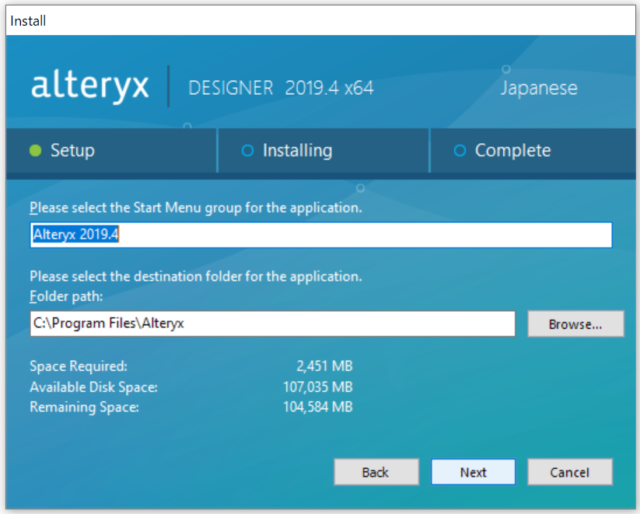Click into the Start Menu group field
Image resolution: width=640 pixels, height=514 pixels.
pyautogui.click(x=321, y=235)
